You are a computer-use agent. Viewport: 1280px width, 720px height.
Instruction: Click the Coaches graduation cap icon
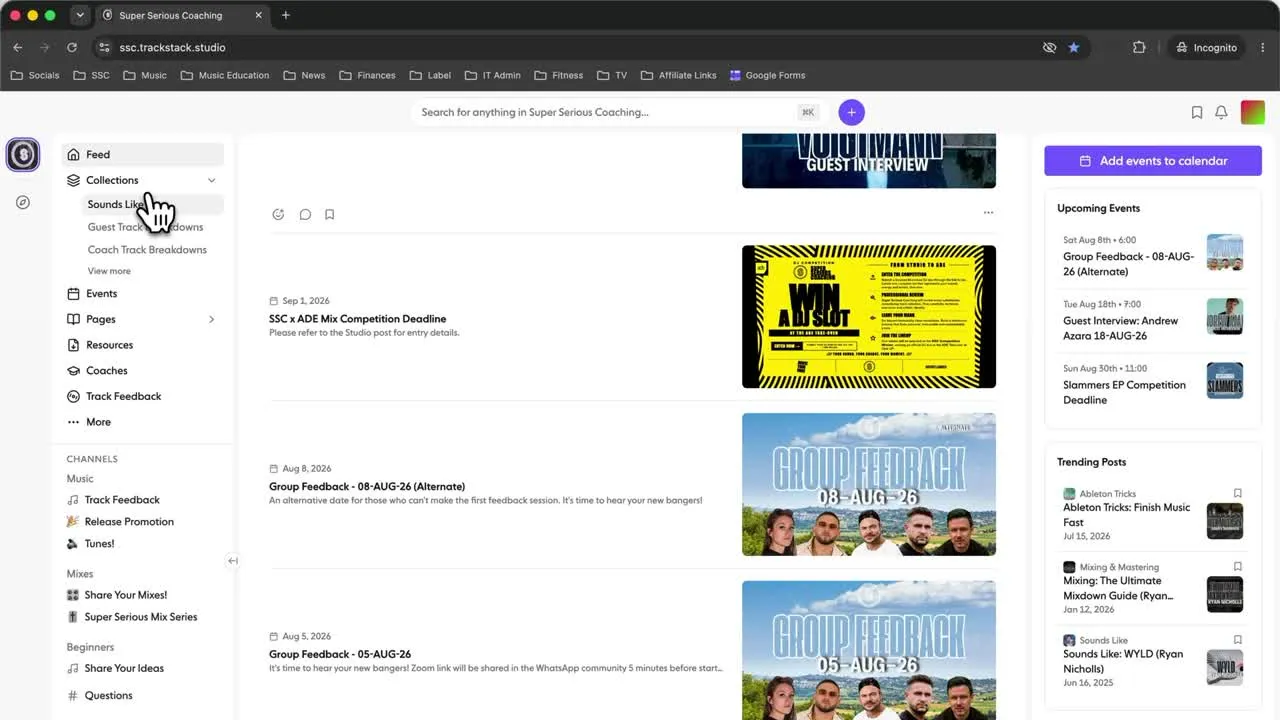coord(73,371)
